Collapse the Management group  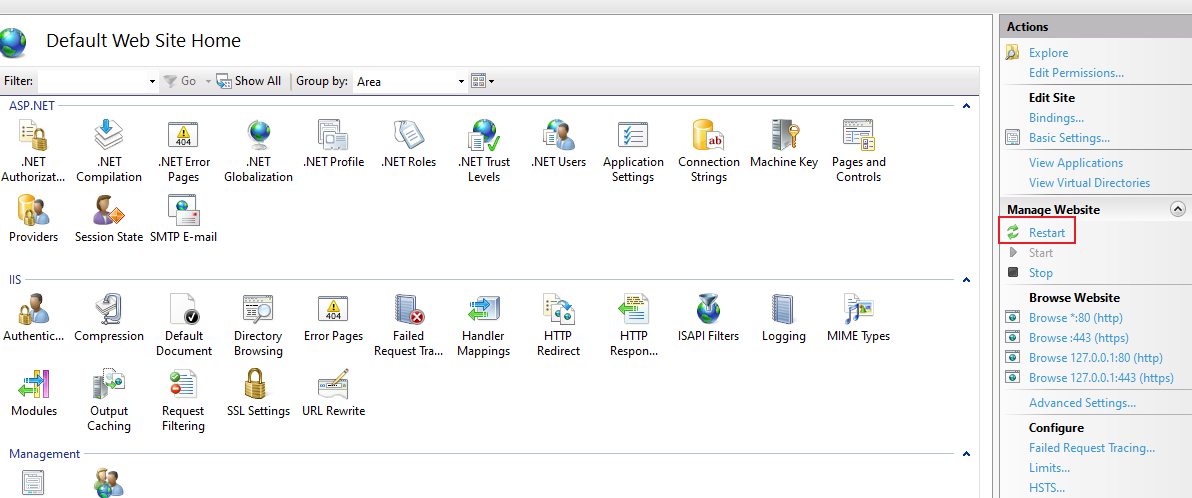coord(966,454)
